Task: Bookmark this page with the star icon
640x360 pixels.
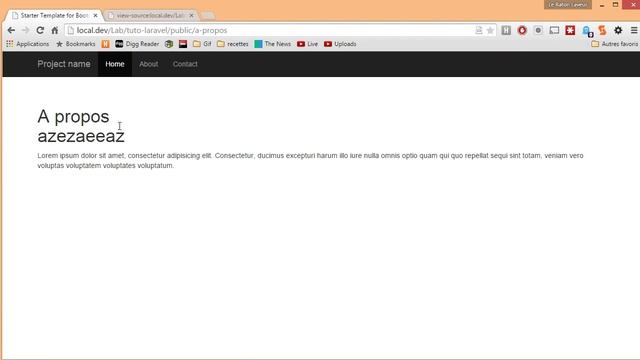Action: pos(490,30)
